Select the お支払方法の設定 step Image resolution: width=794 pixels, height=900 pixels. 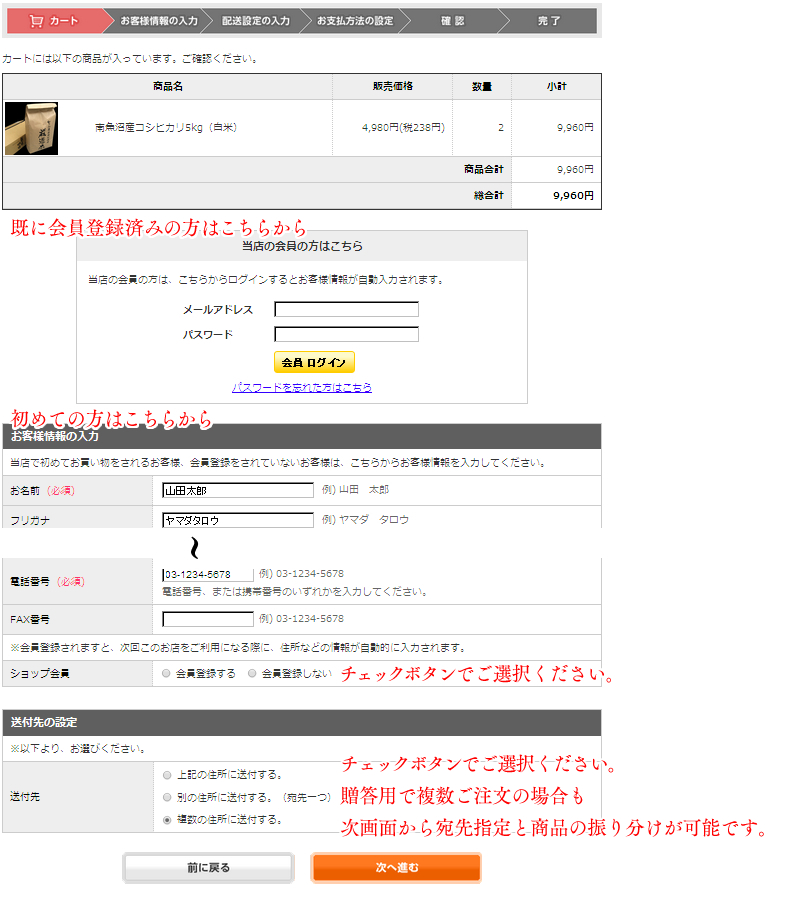click(x=355, y=21)
